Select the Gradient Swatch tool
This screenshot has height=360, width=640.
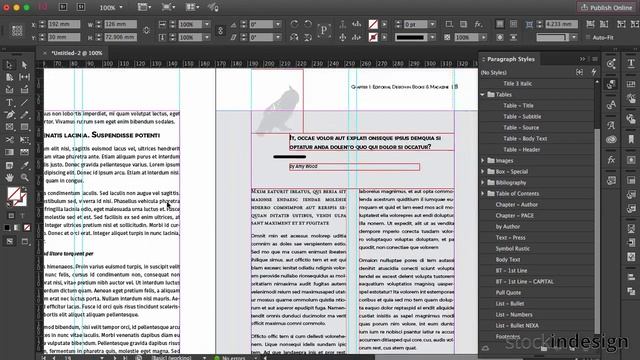9,152
